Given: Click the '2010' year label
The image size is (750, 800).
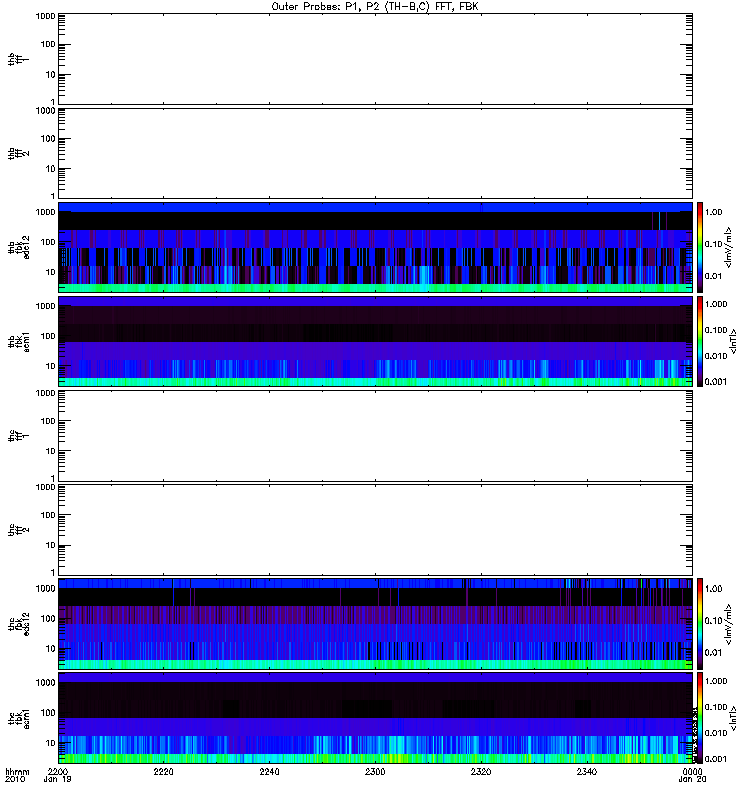Looking at the screenshot, I should [x=15, y=780].
